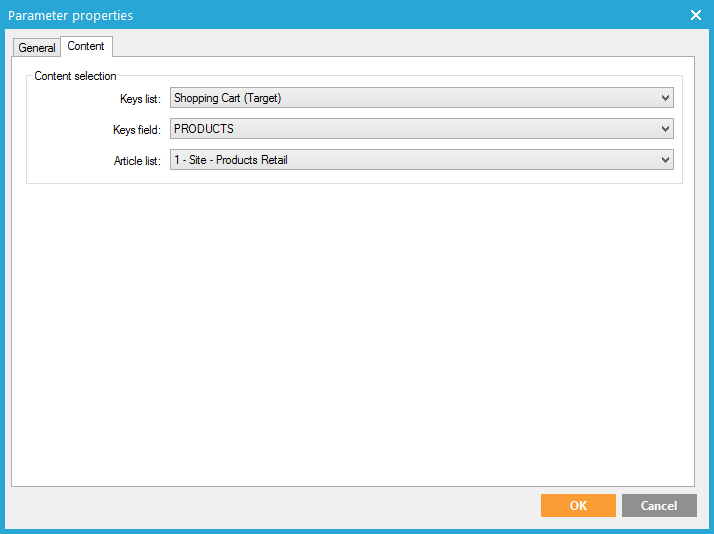Open the Keys field dropdown arrow
Viewport: 714px width, 534px height.
(665, 129)
